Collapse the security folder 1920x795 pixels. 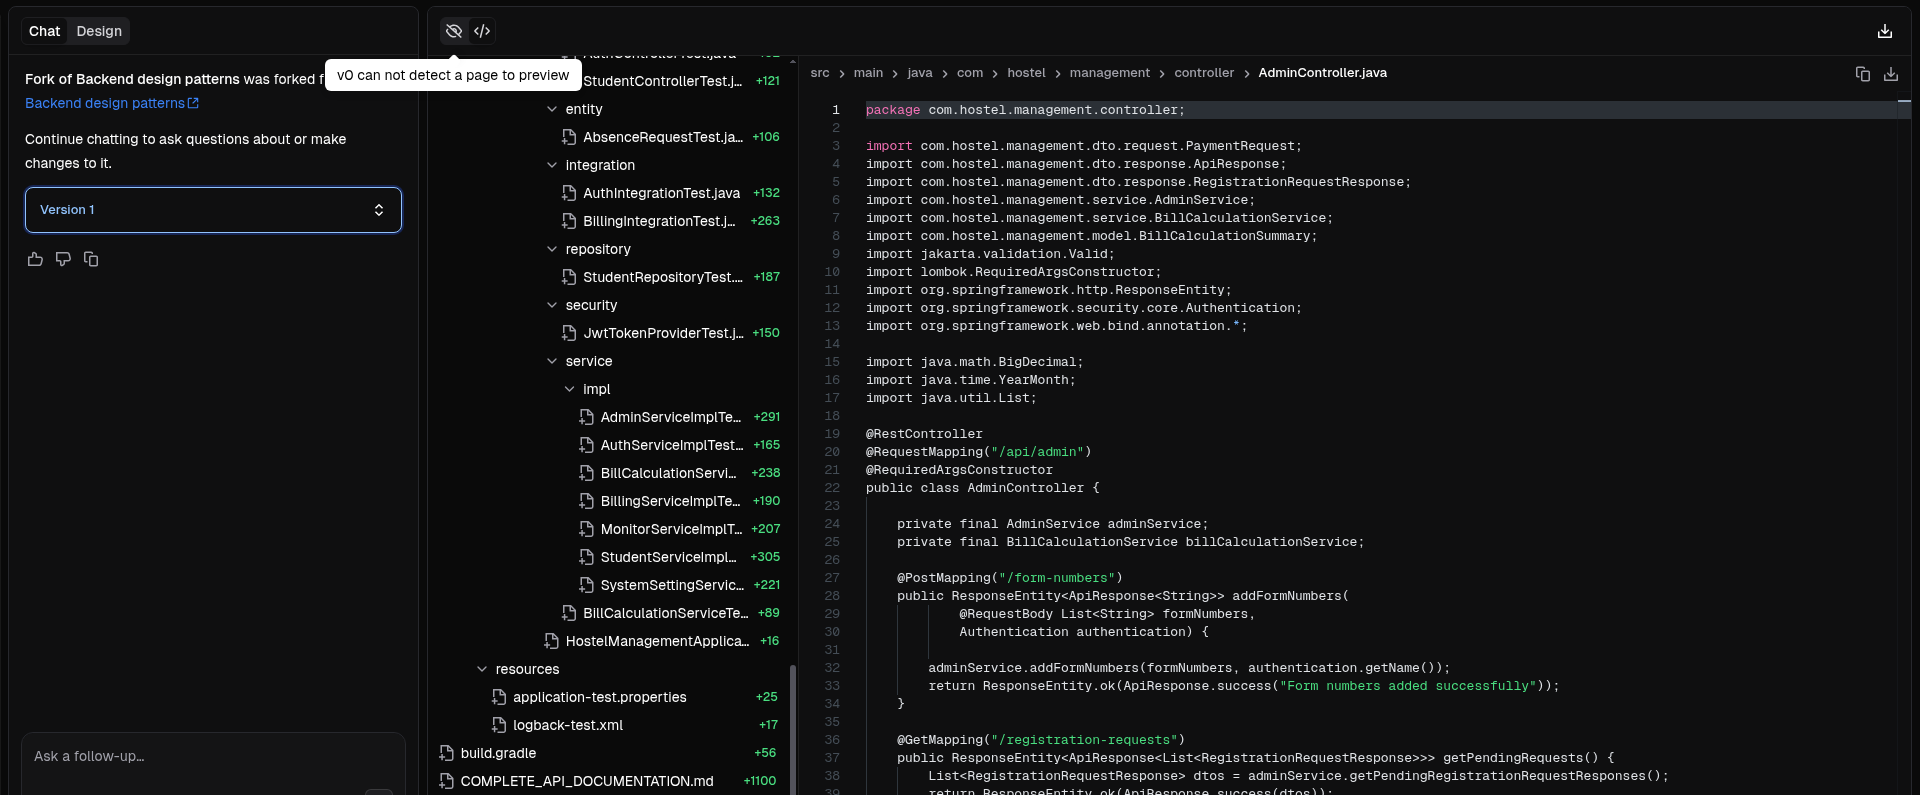tap(591, 305)
